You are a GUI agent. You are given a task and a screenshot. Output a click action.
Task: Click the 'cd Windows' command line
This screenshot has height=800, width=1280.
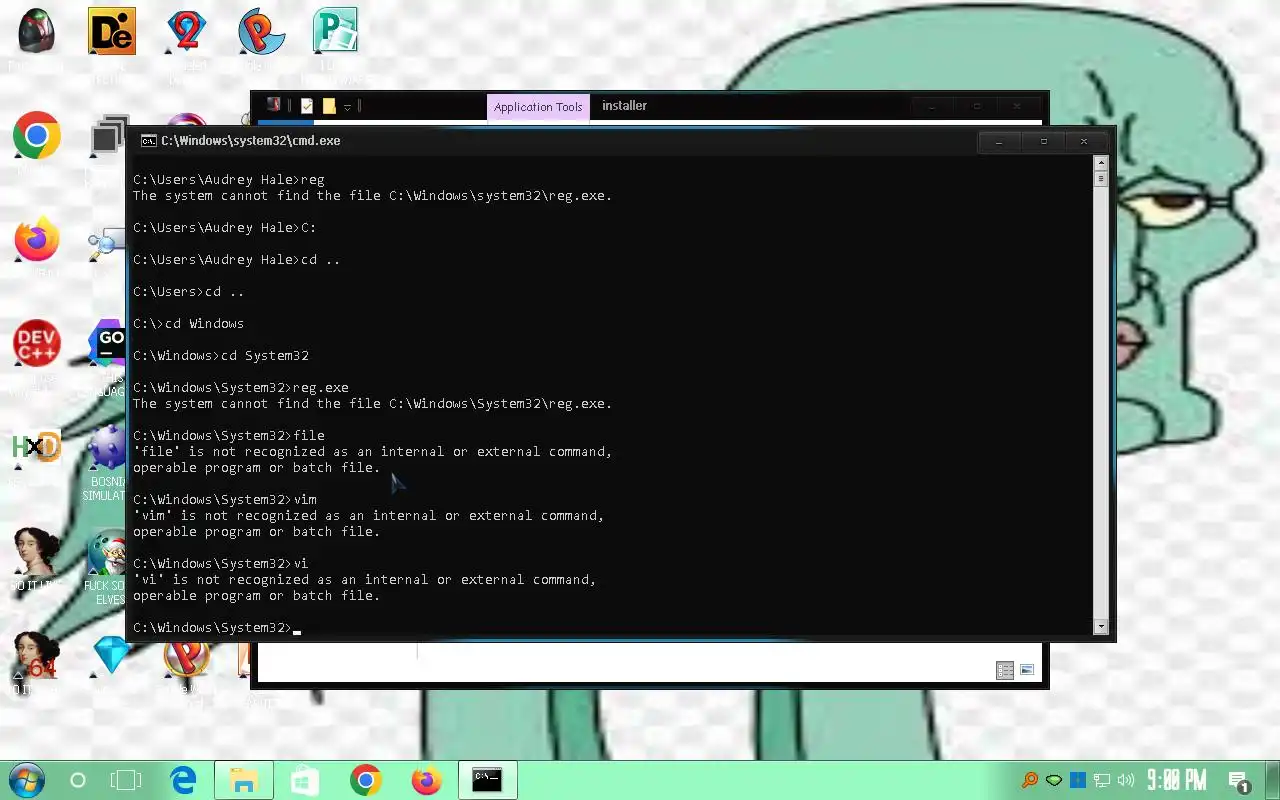tap(189, 324)
